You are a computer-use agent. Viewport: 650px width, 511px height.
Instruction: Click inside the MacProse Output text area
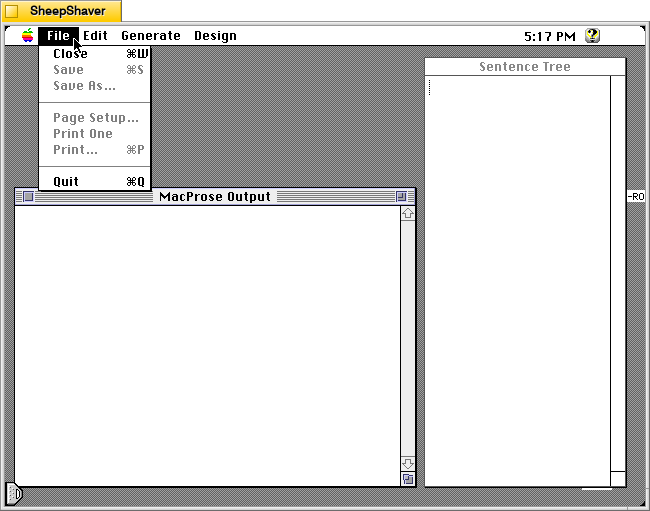(x=208, y=346)
